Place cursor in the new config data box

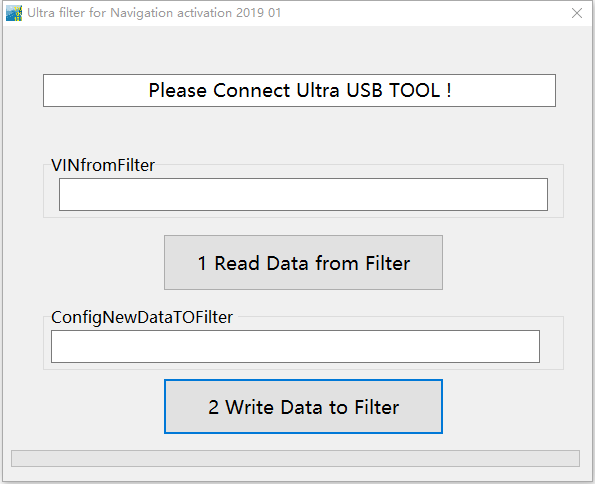tap(295, 346)
